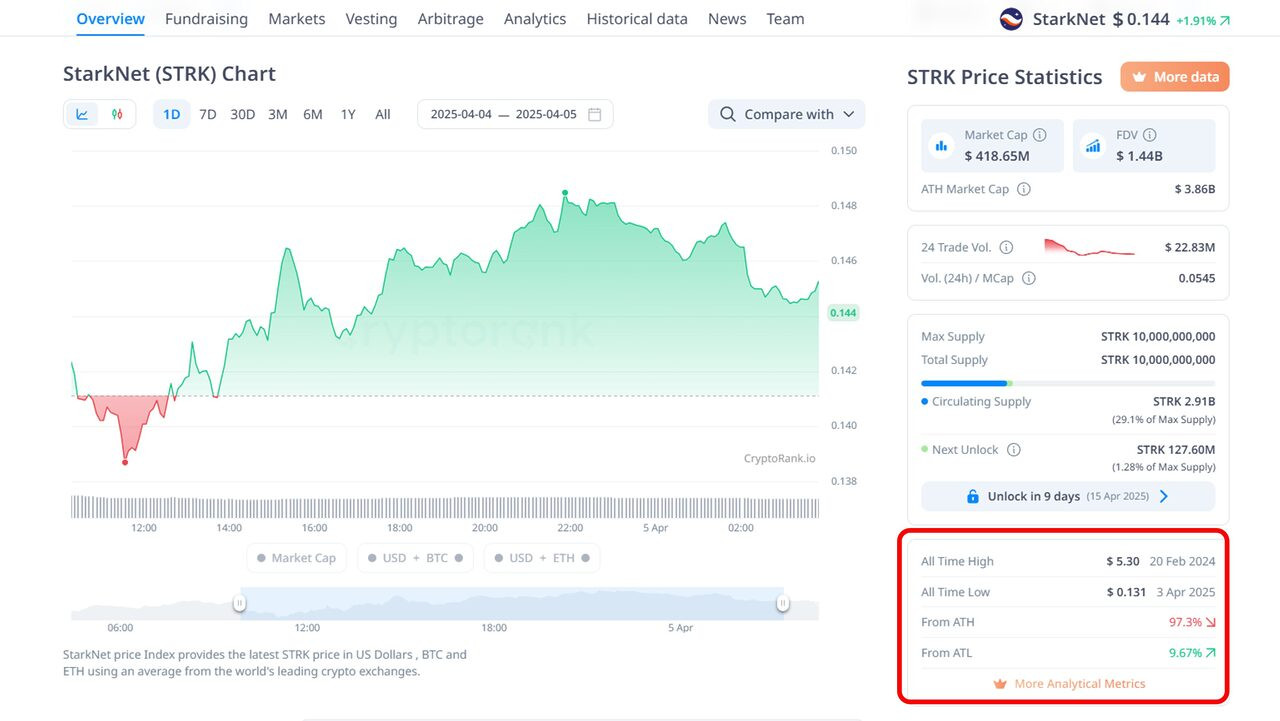Open More Analytical Metrics link
1280x721 pixels.
pyautogui.click(x=1068, y=684)
